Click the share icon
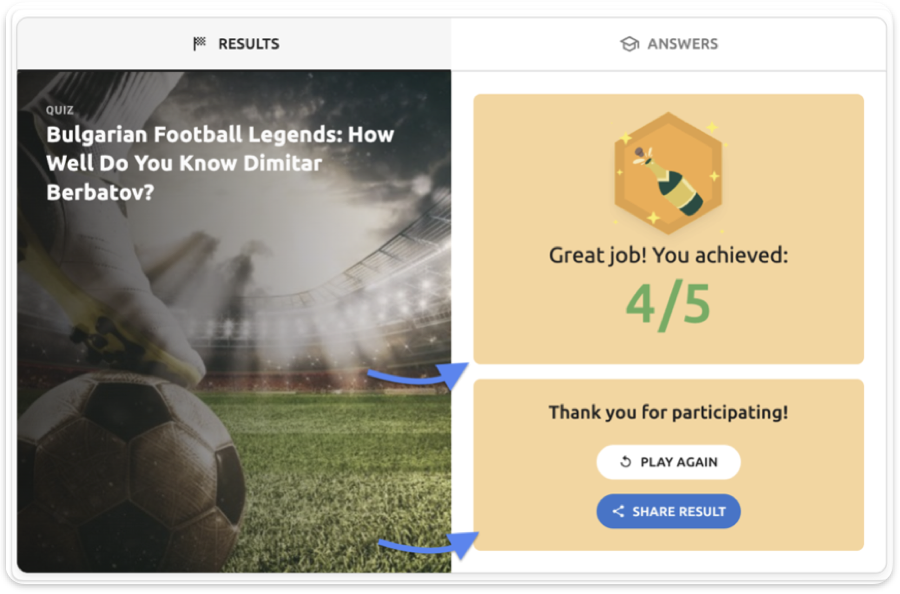 point(618,511)
